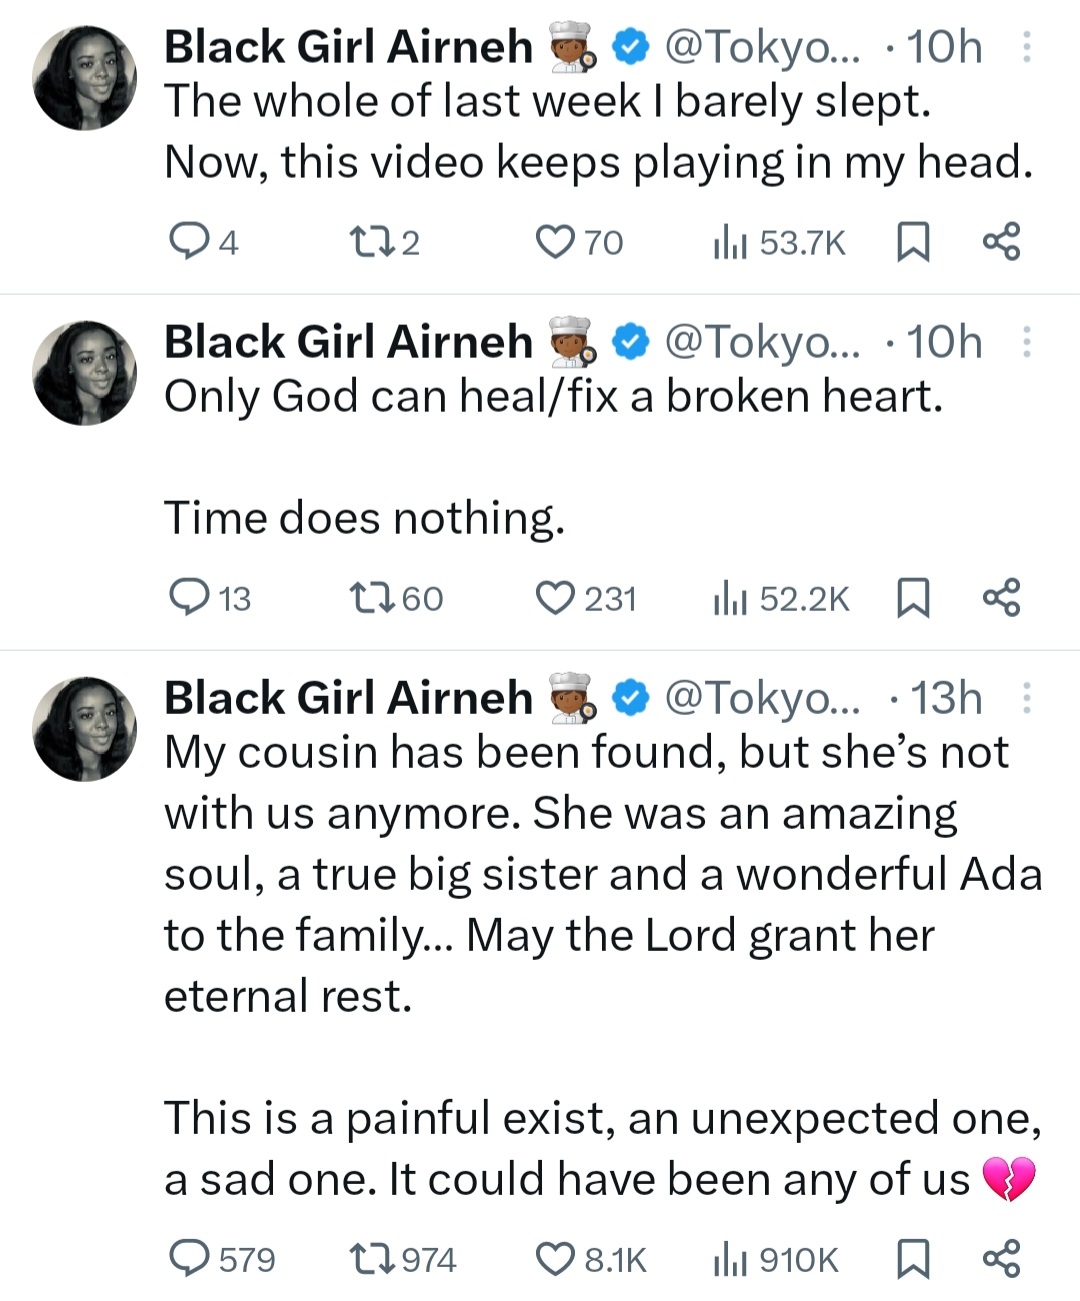Like the 'barely slept' tweet
The height and width of the screenshot is (1301, 1080).
553,242
